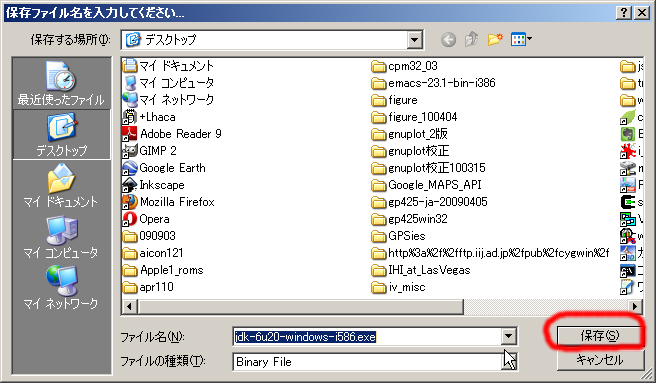The width and height of the screenshot is (656, 383).
Task: Click the Save (保存) button
Action: click(x=600, y=335)
